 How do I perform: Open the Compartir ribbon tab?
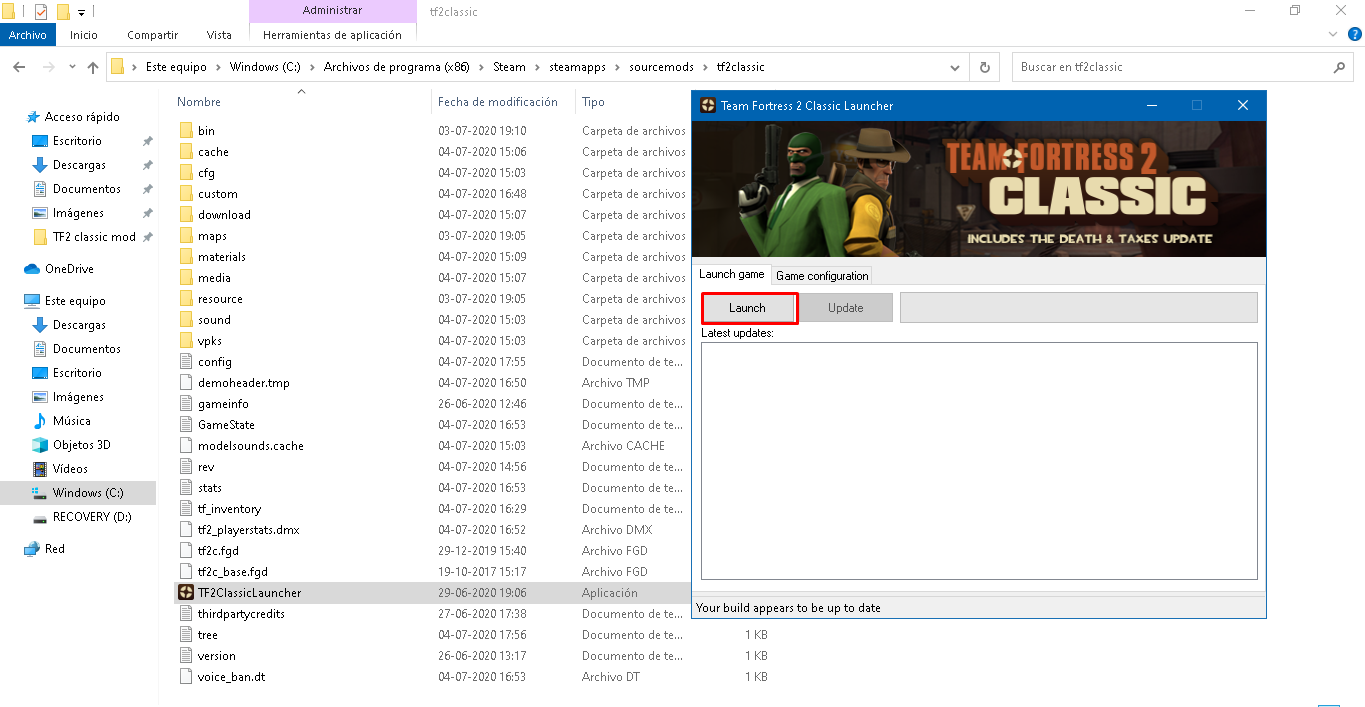151,34
